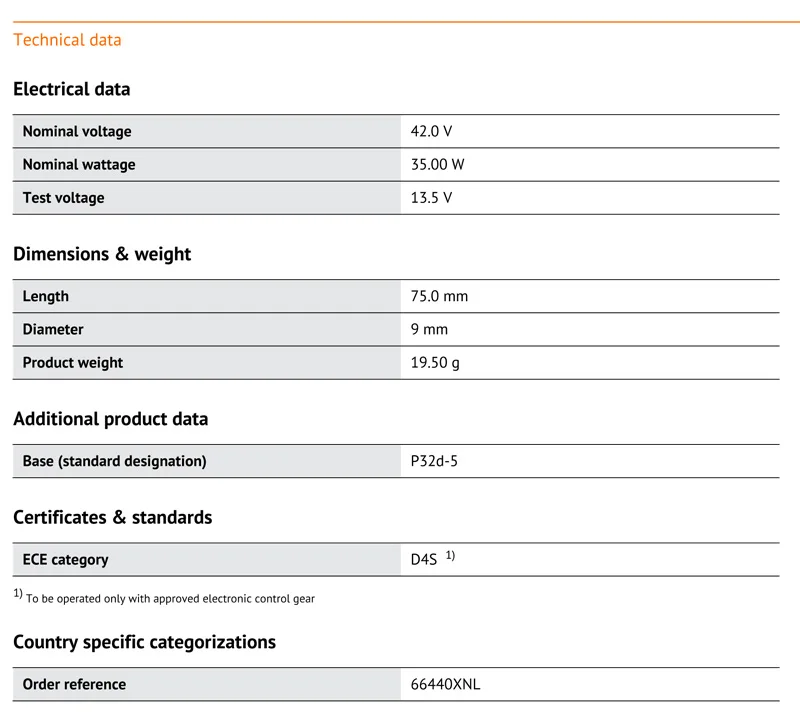Select the 66440XNL order reference value

point(445,684)
